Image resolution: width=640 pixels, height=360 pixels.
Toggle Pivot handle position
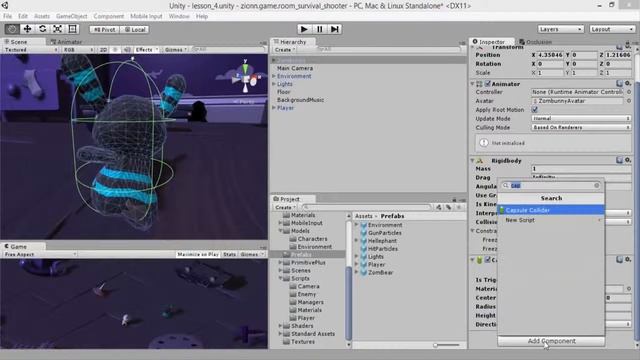pos(104,29)
